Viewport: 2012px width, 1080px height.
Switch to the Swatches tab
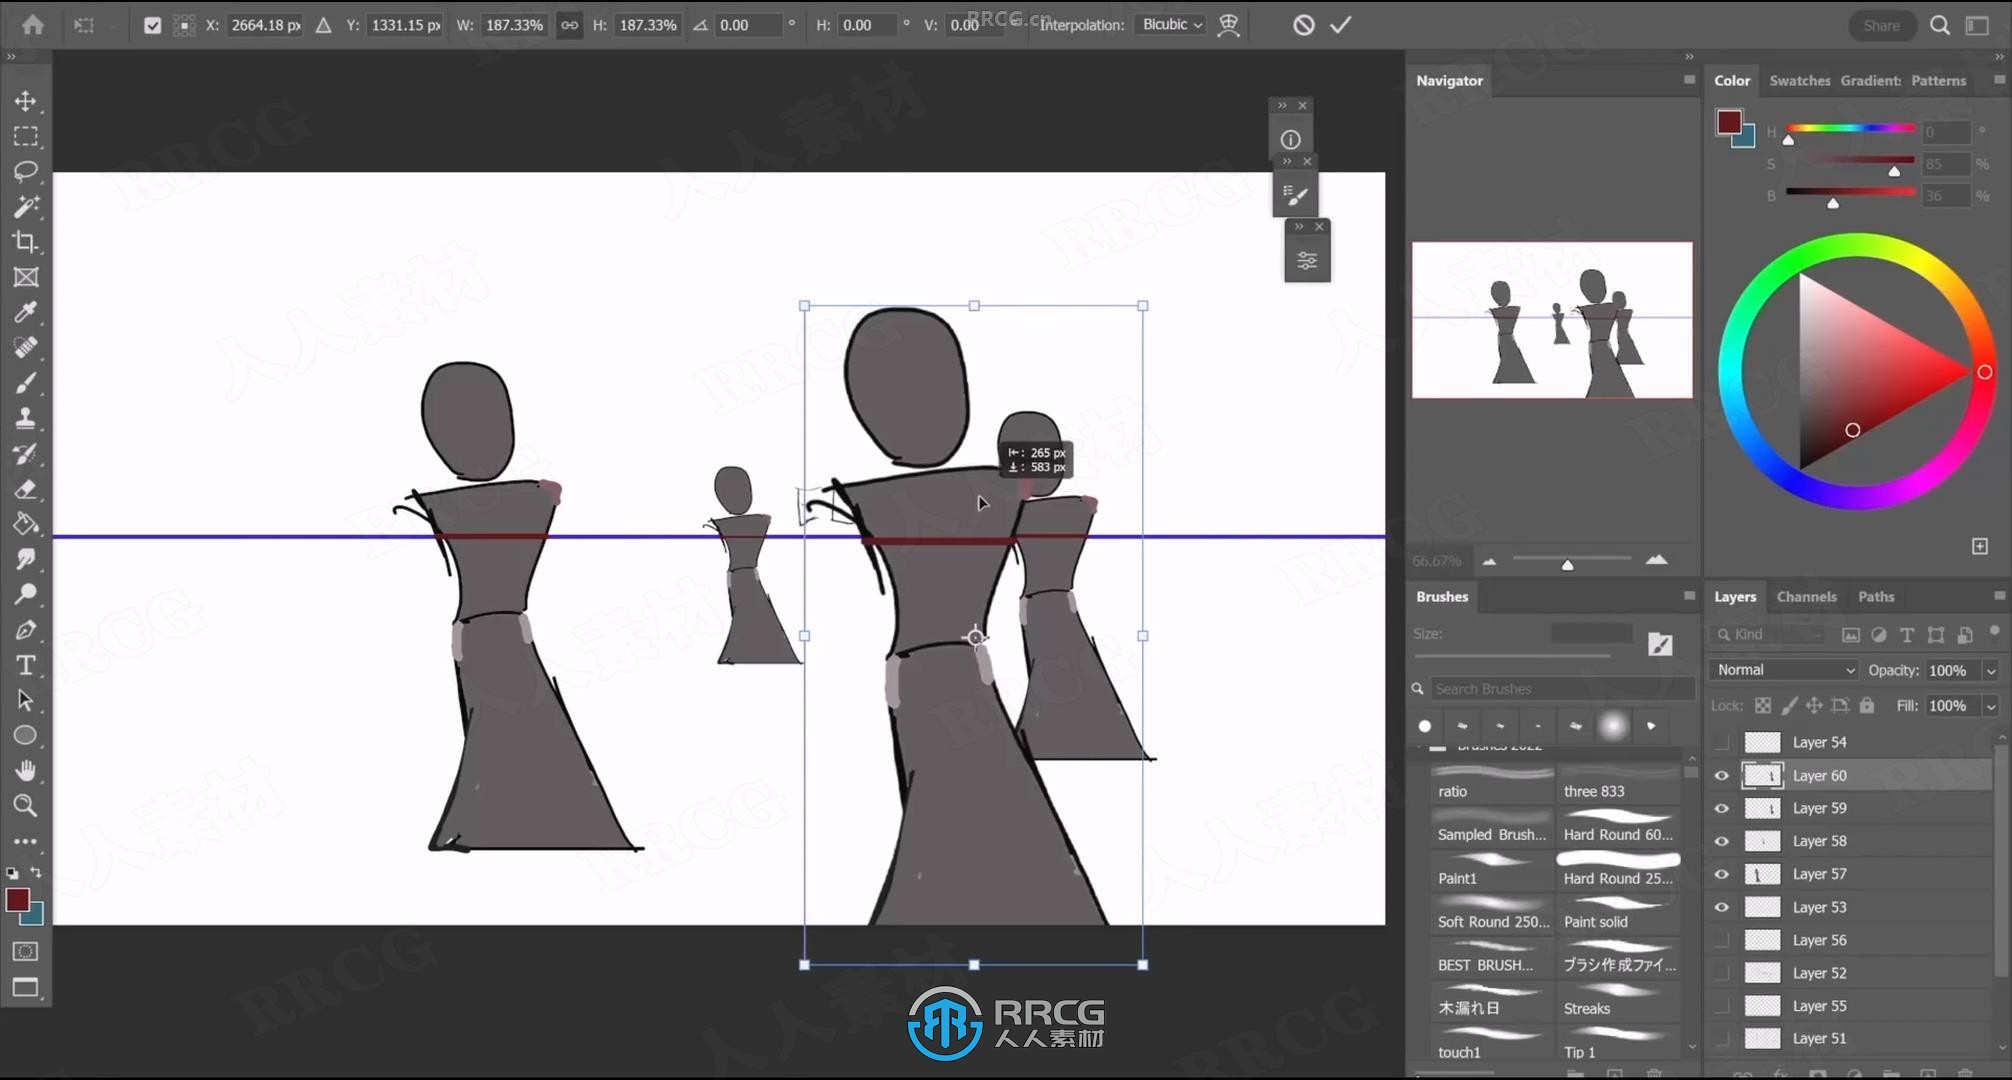[x=1799, y=80]
